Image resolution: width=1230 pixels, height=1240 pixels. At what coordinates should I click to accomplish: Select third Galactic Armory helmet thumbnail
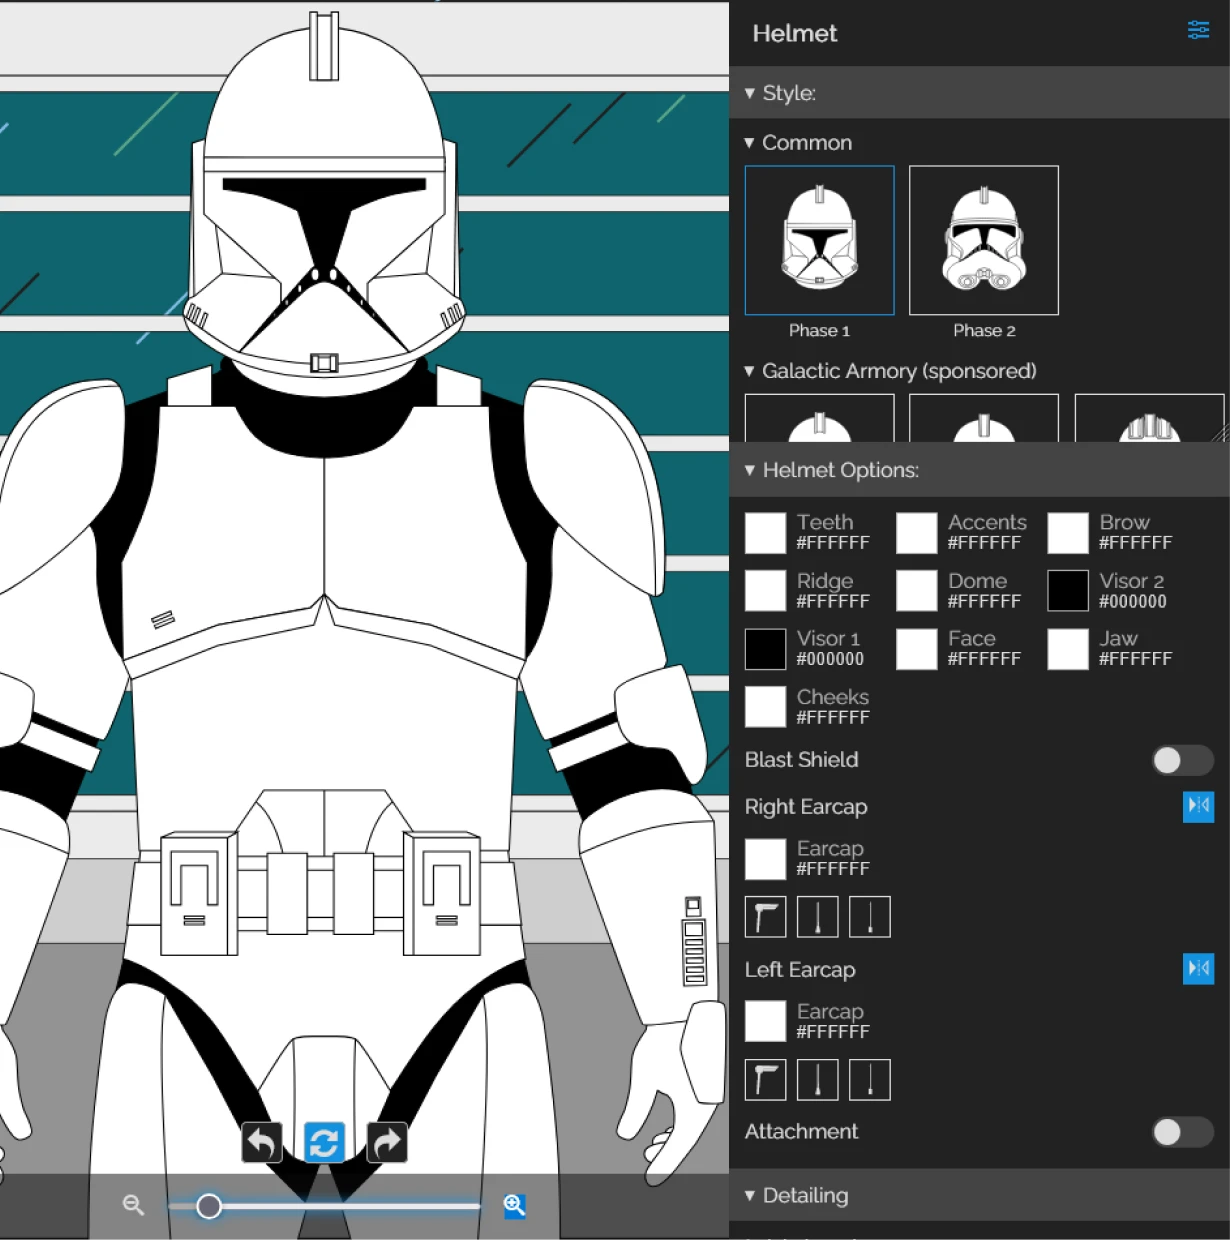pos(1149,418)
